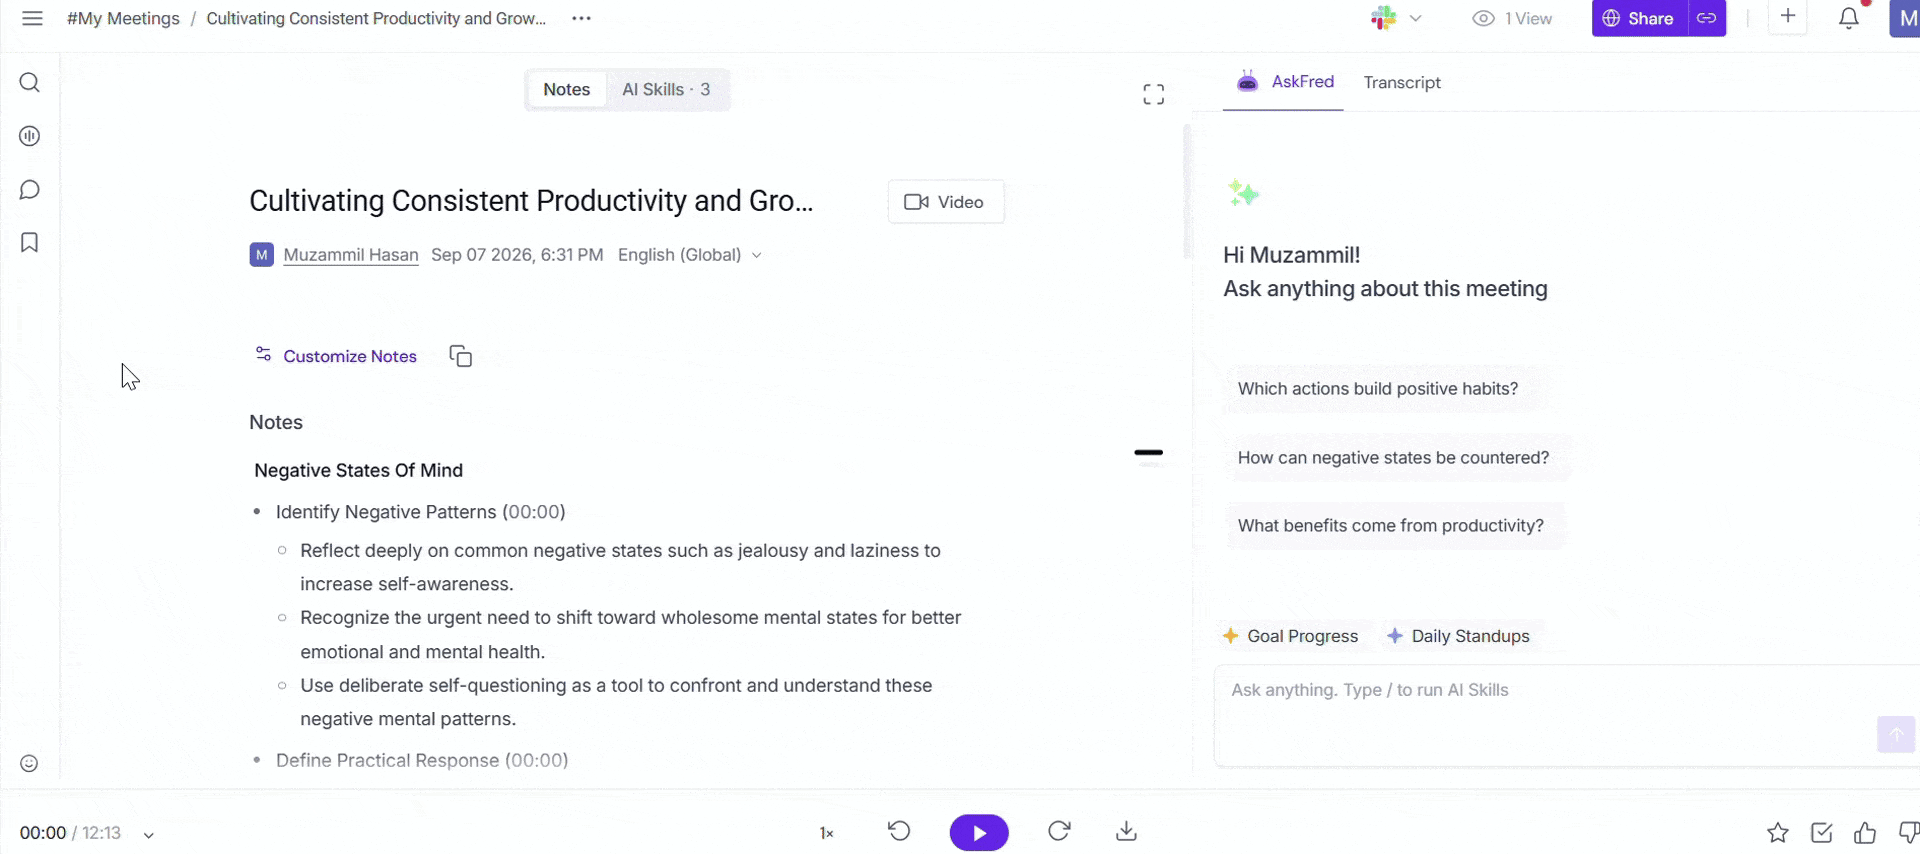Switch to the Notes tab

pos(567,89)
